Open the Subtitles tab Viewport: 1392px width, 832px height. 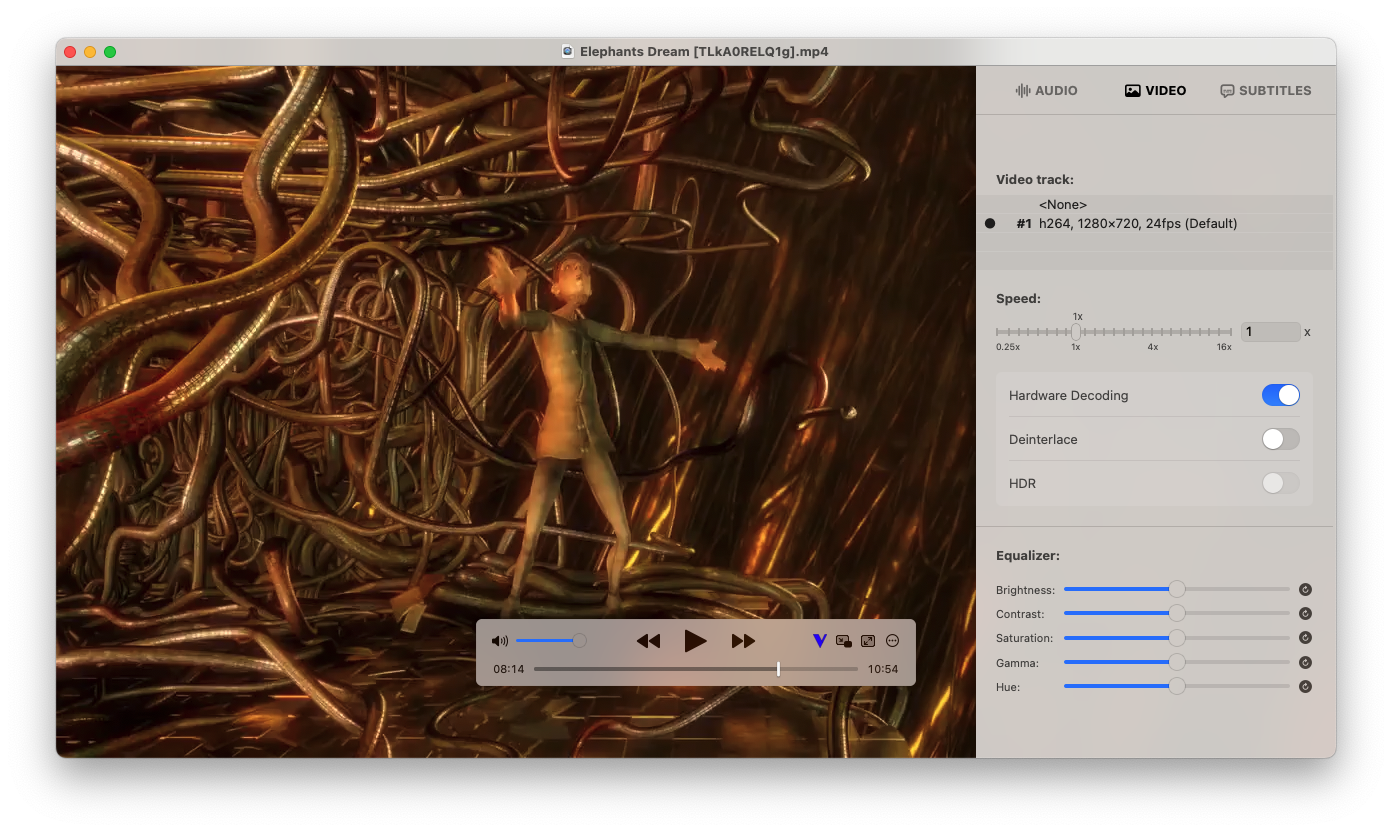click(1265, 90)
